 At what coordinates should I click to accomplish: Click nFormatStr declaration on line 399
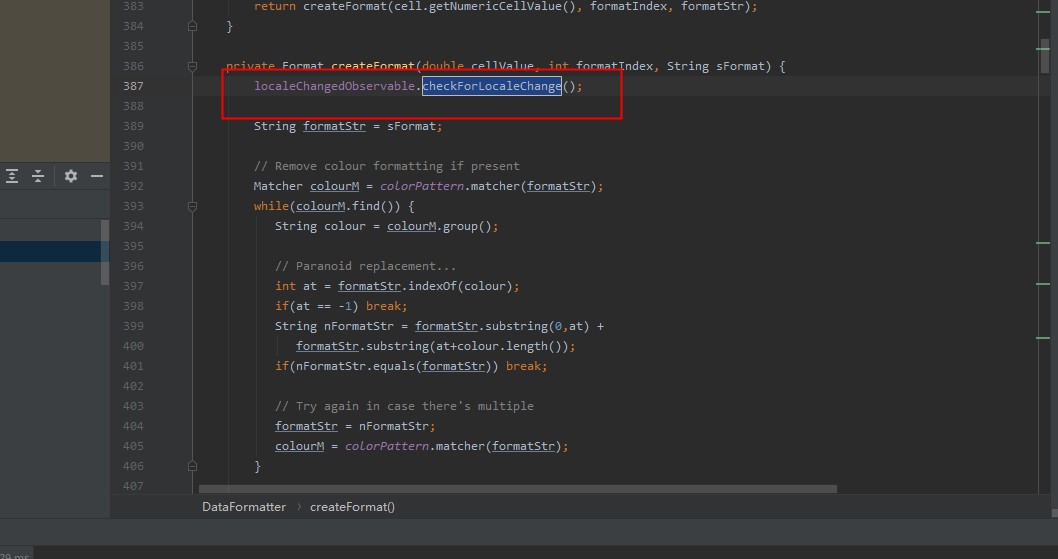coord(358,326)
